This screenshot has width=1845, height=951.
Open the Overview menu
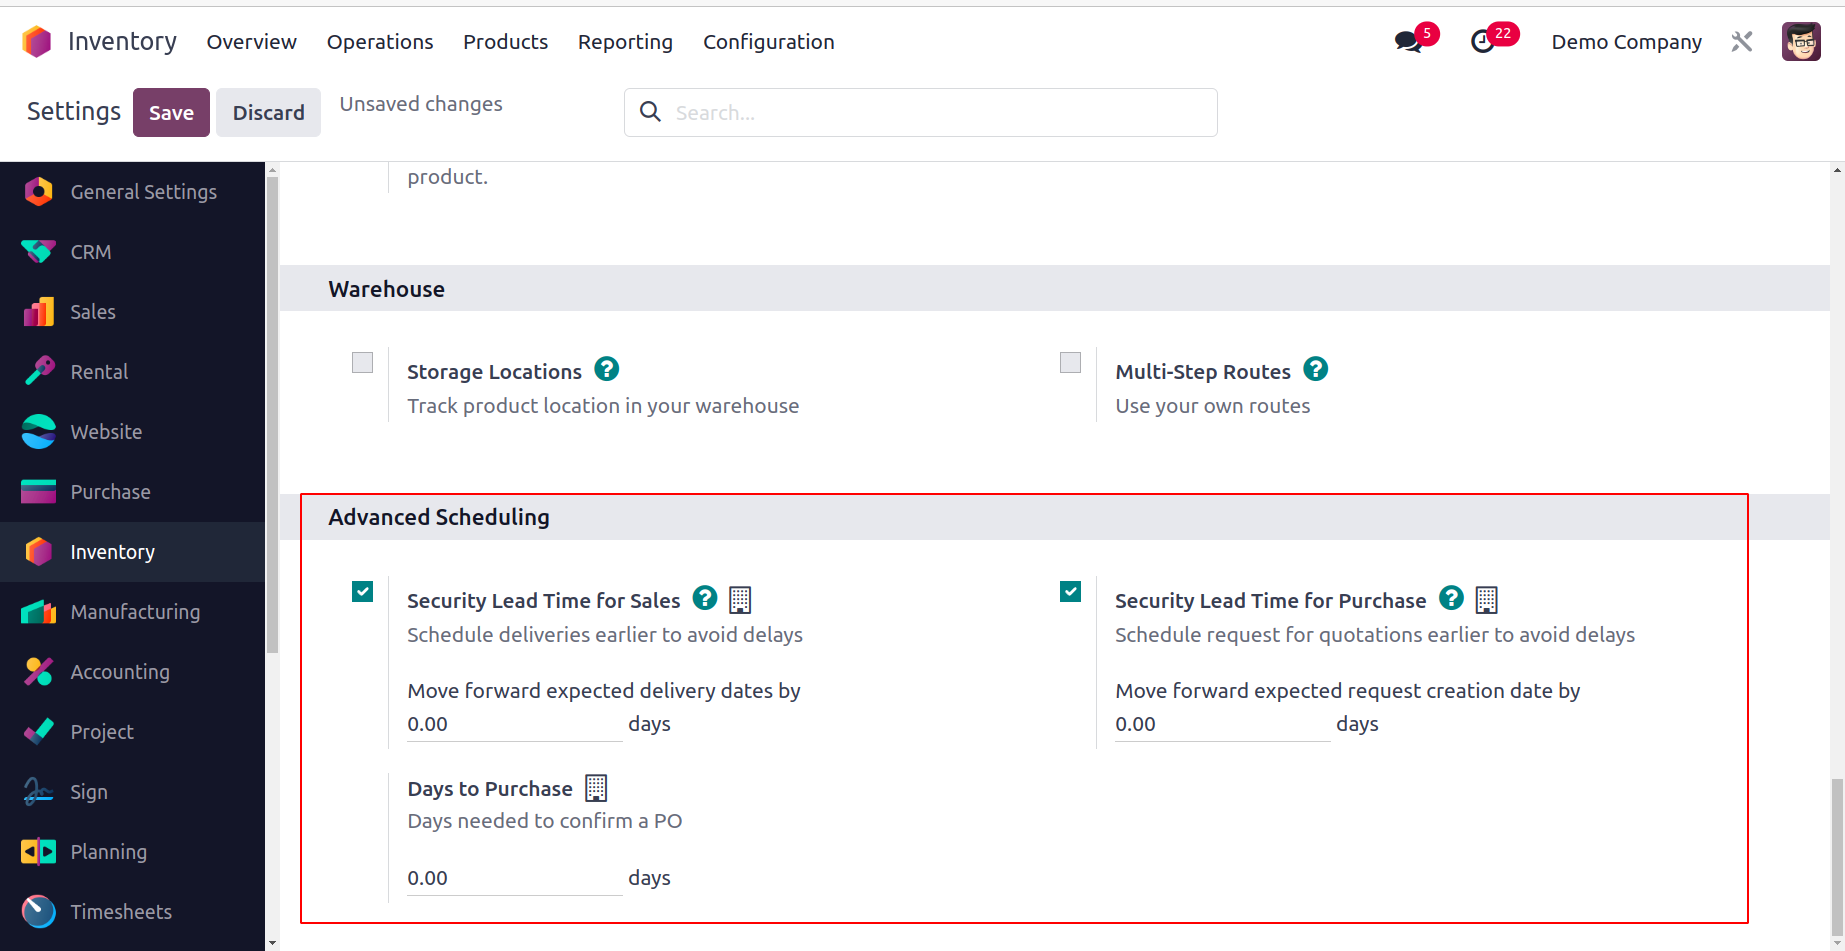pyautogui.click(x=251, y=42)
